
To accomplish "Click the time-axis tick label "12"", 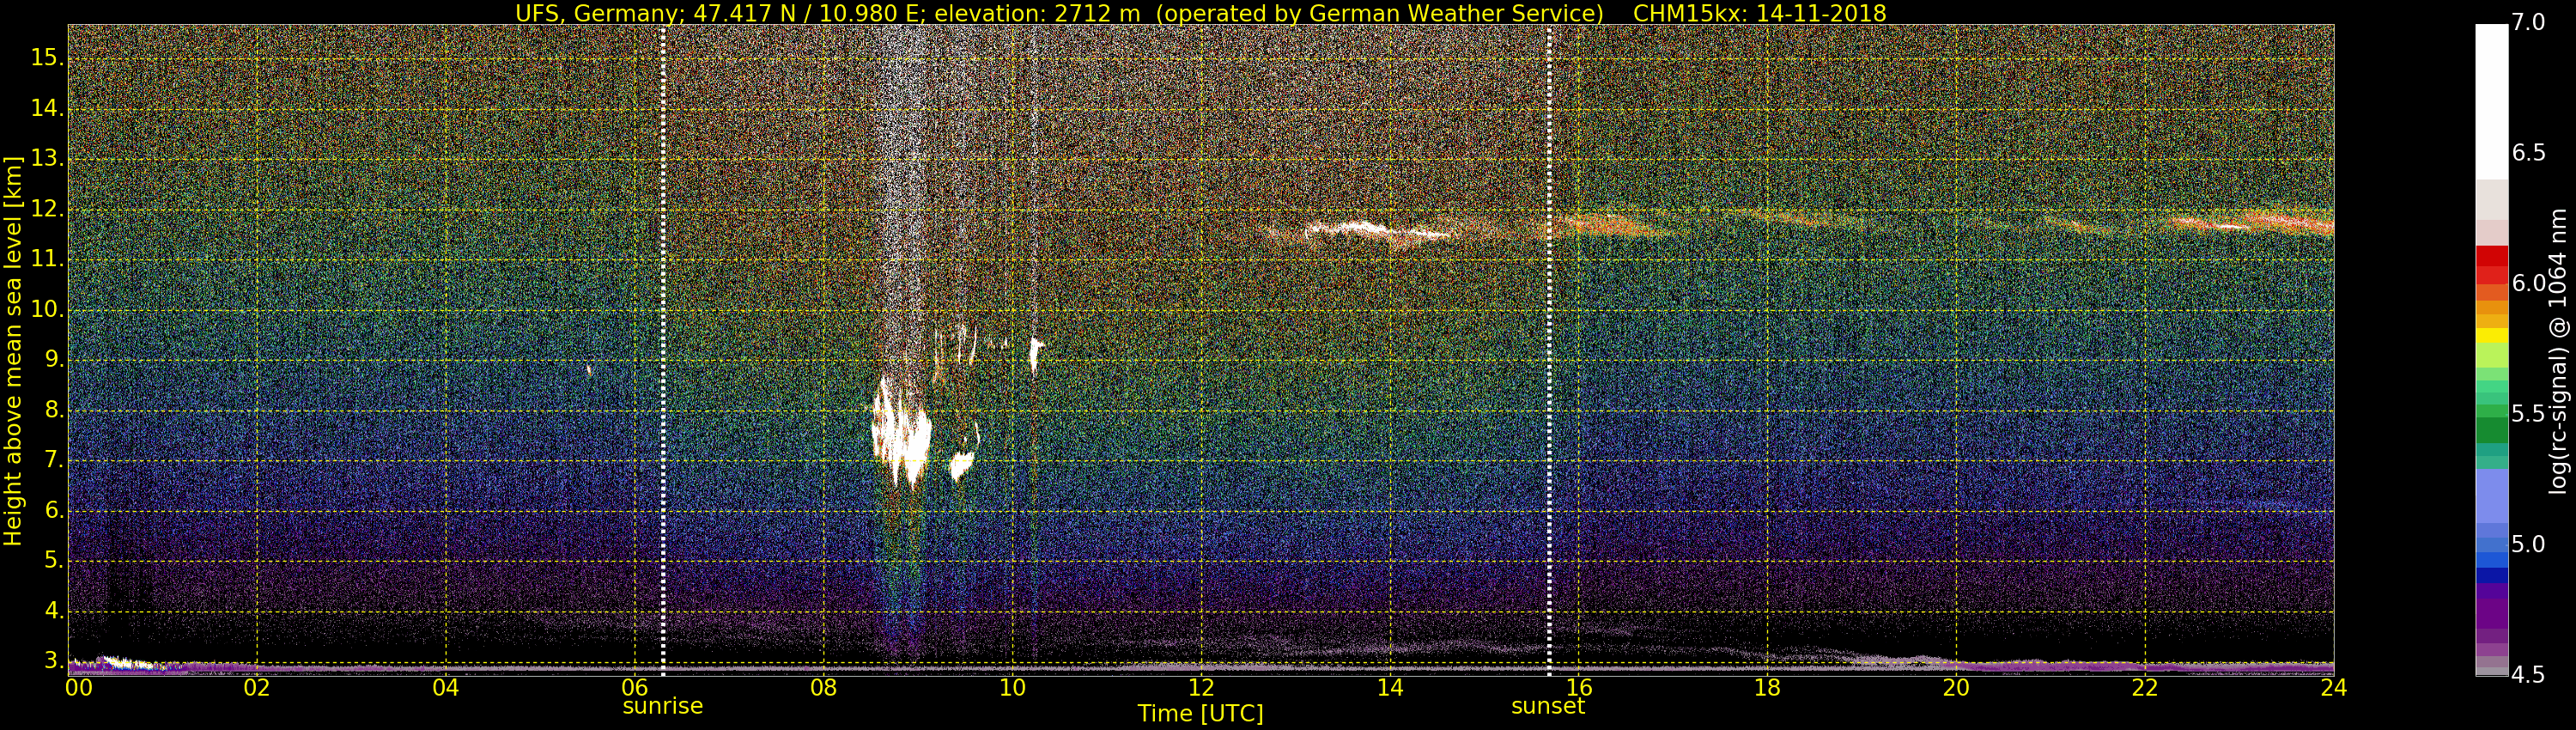I will (x=1201, y=687).
